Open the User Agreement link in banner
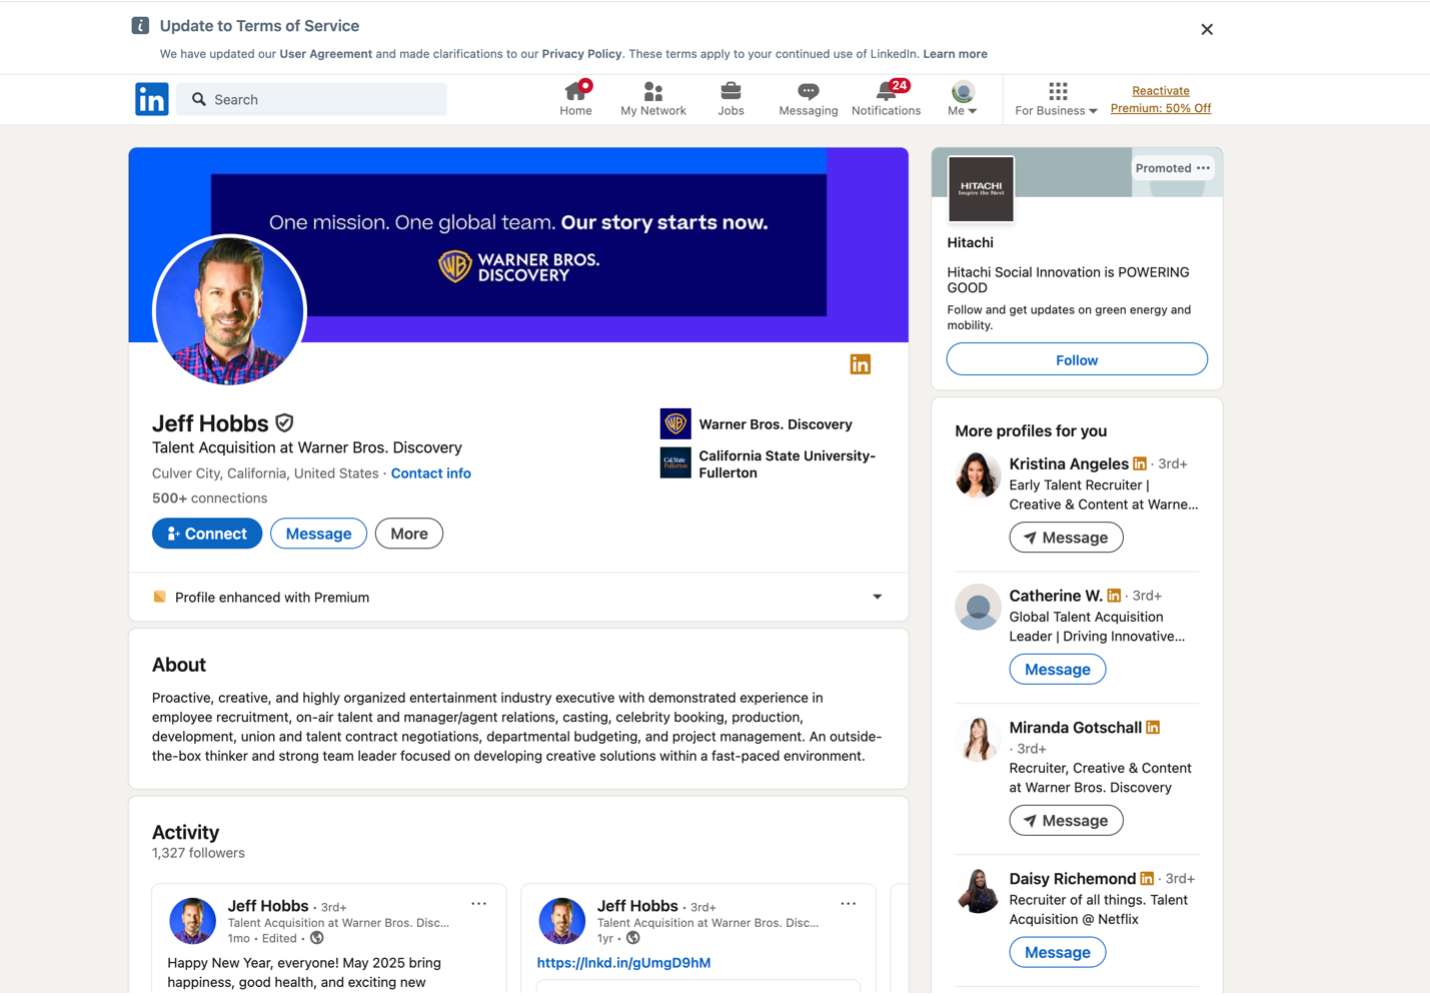The image size is (1430, 996). tap(325, 54)
